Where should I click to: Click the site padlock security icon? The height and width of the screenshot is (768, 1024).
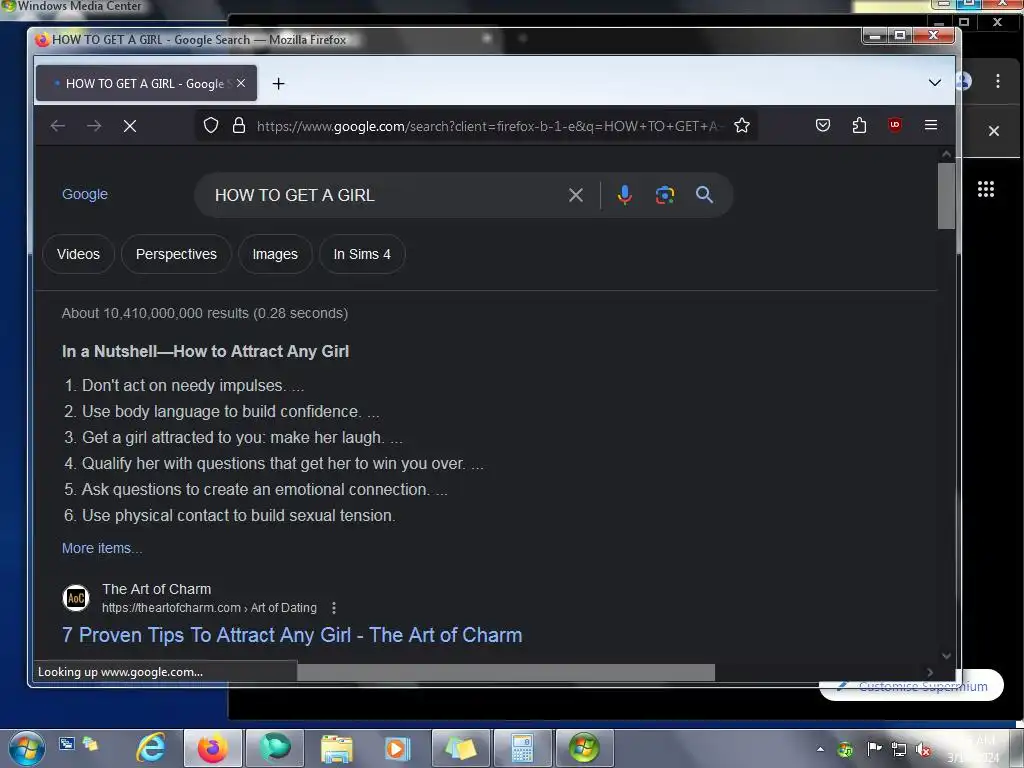coord(239,125)
